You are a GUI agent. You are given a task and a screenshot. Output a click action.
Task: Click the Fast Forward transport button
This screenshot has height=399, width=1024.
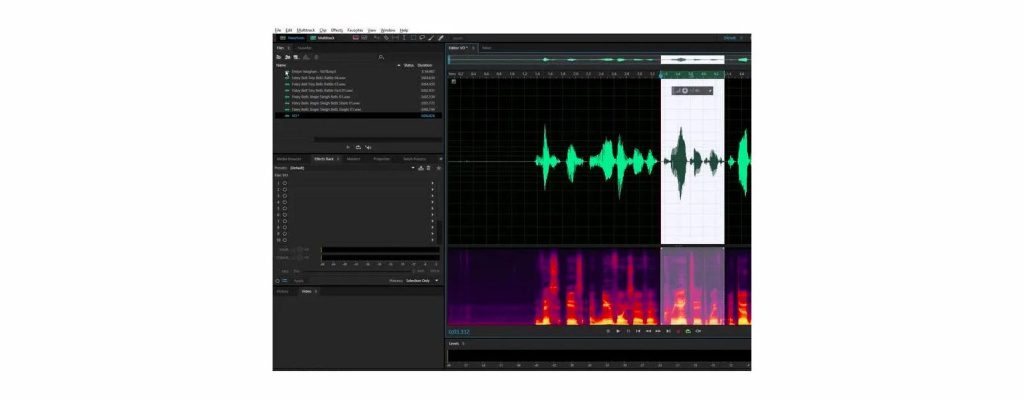pyautogui.click(x=658, y=331)
